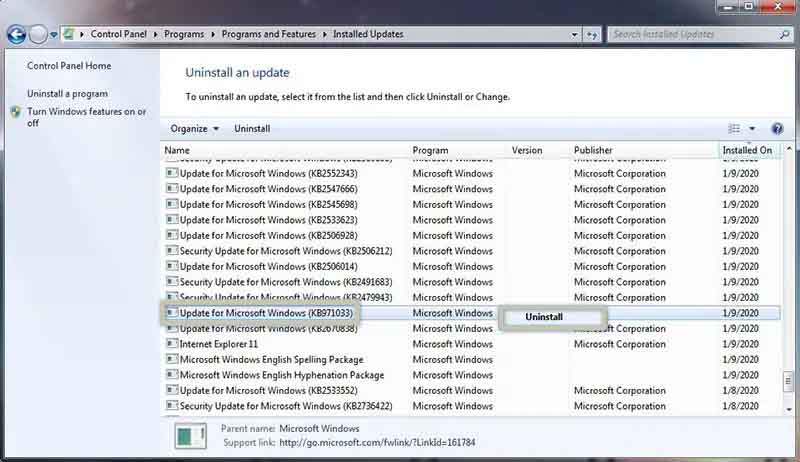Select Update for Microsoft Windows (KB2552343)
This screenshot has width=800, height=462.
472,173
